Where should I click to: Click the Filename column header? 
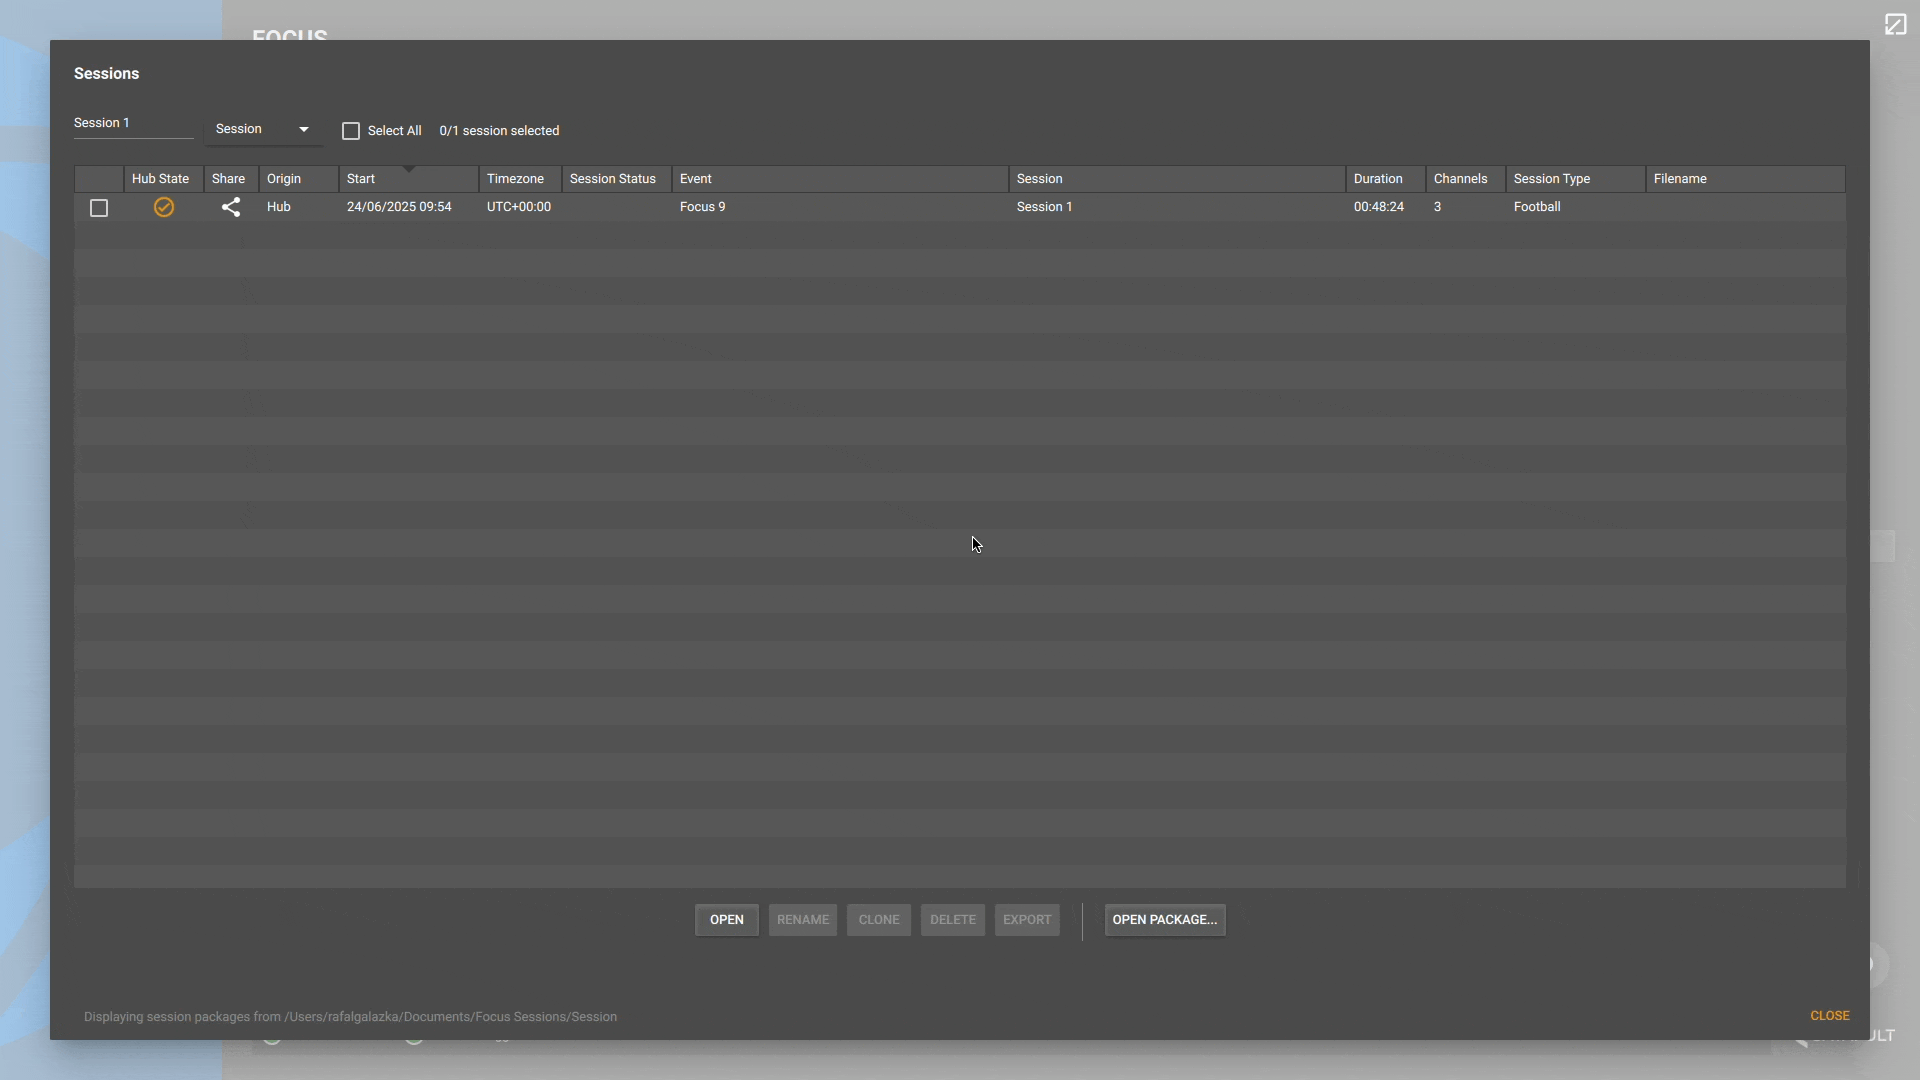[1745, 179]
